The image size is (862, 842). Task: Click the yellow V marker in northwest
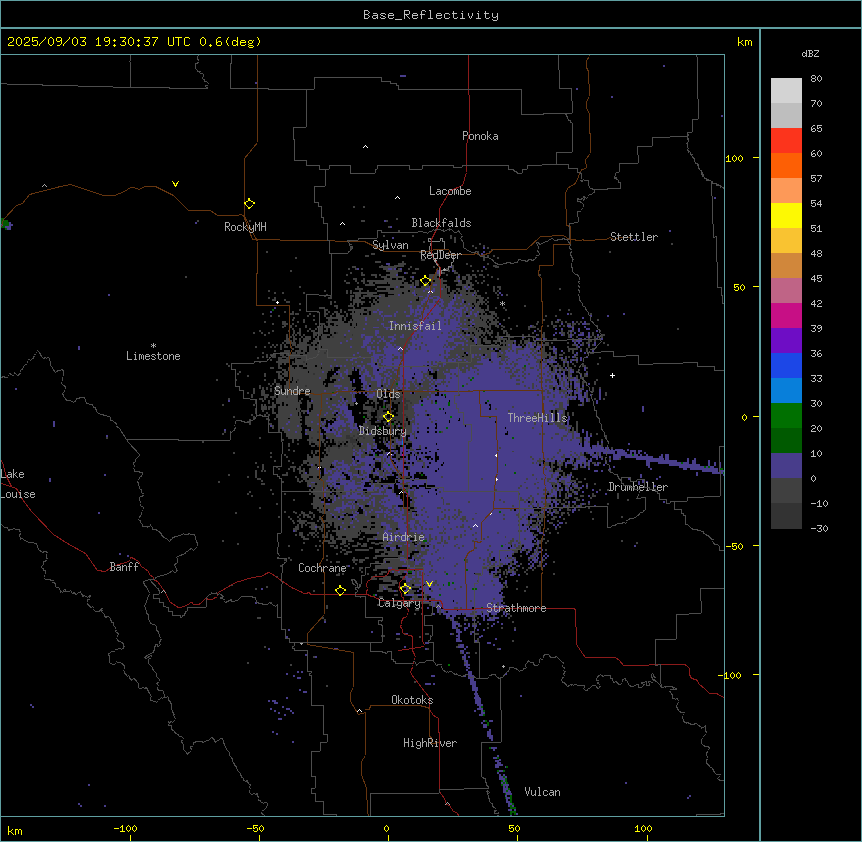175,184
